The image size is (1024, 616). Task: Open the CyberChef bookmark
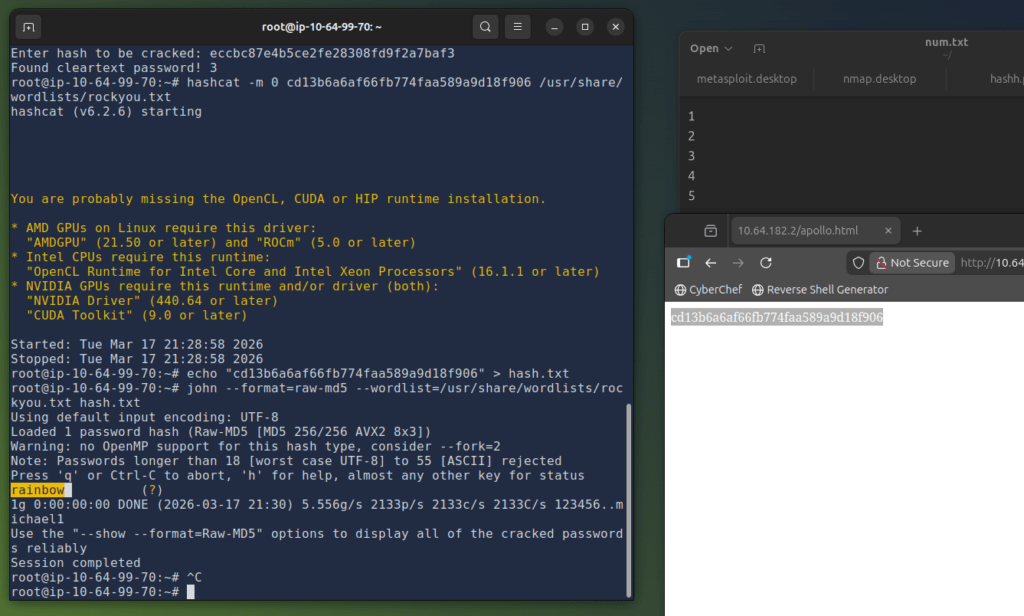(708, 289)
